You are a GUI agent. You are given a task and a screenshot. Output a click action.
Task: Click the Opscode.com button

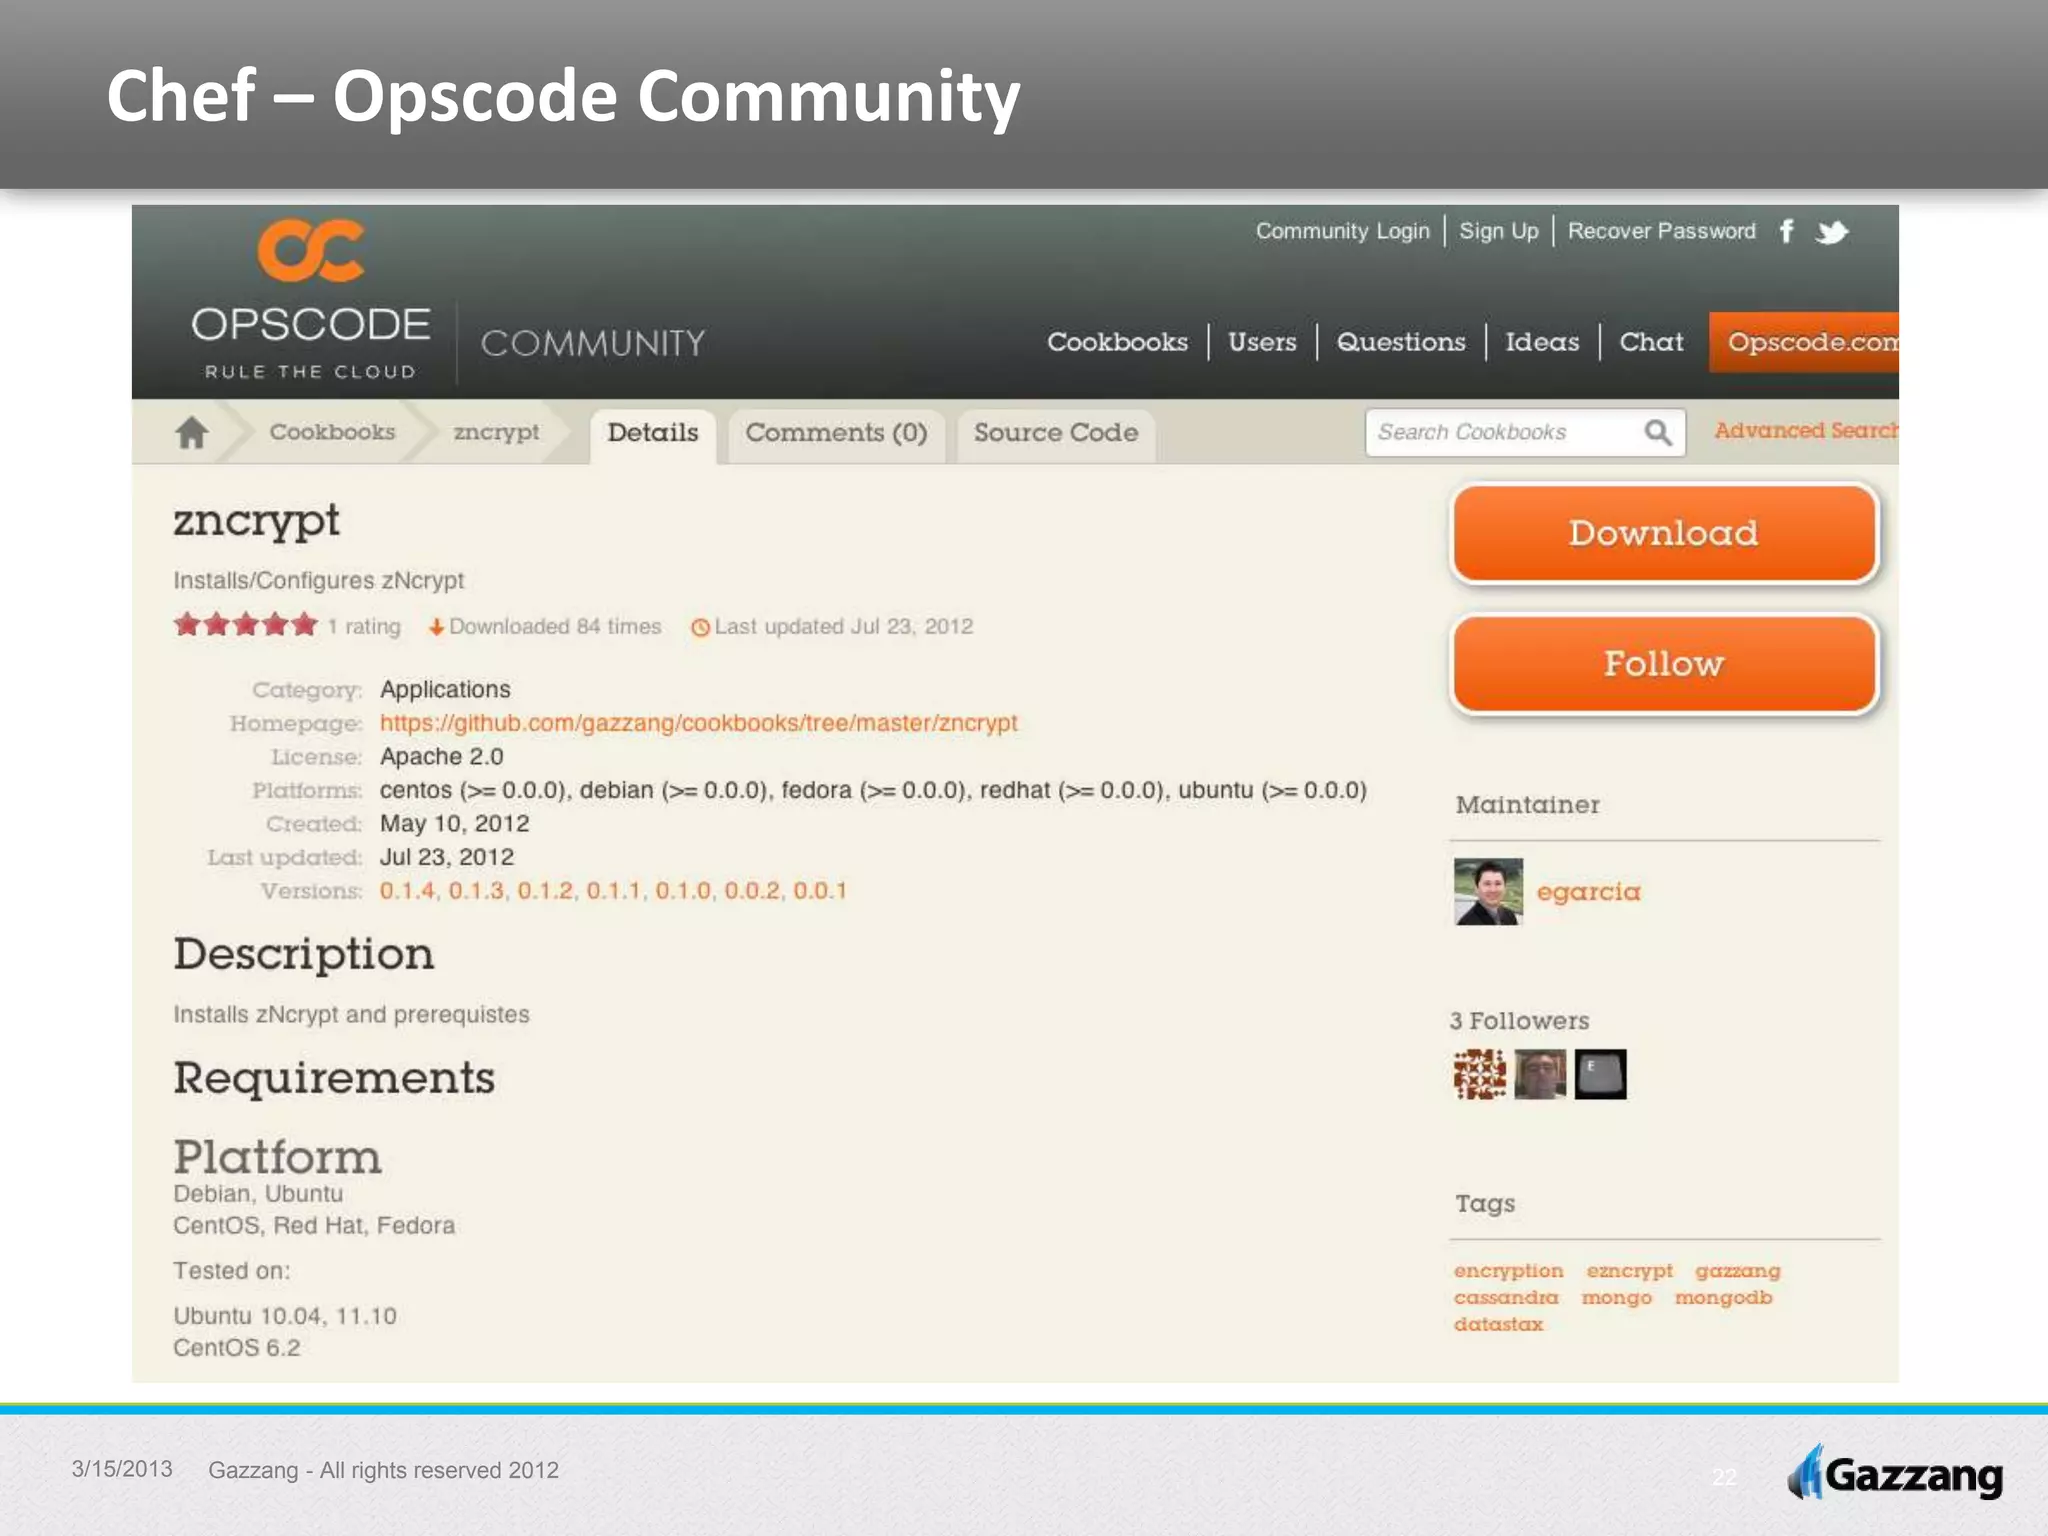(x=1804, y=342)
